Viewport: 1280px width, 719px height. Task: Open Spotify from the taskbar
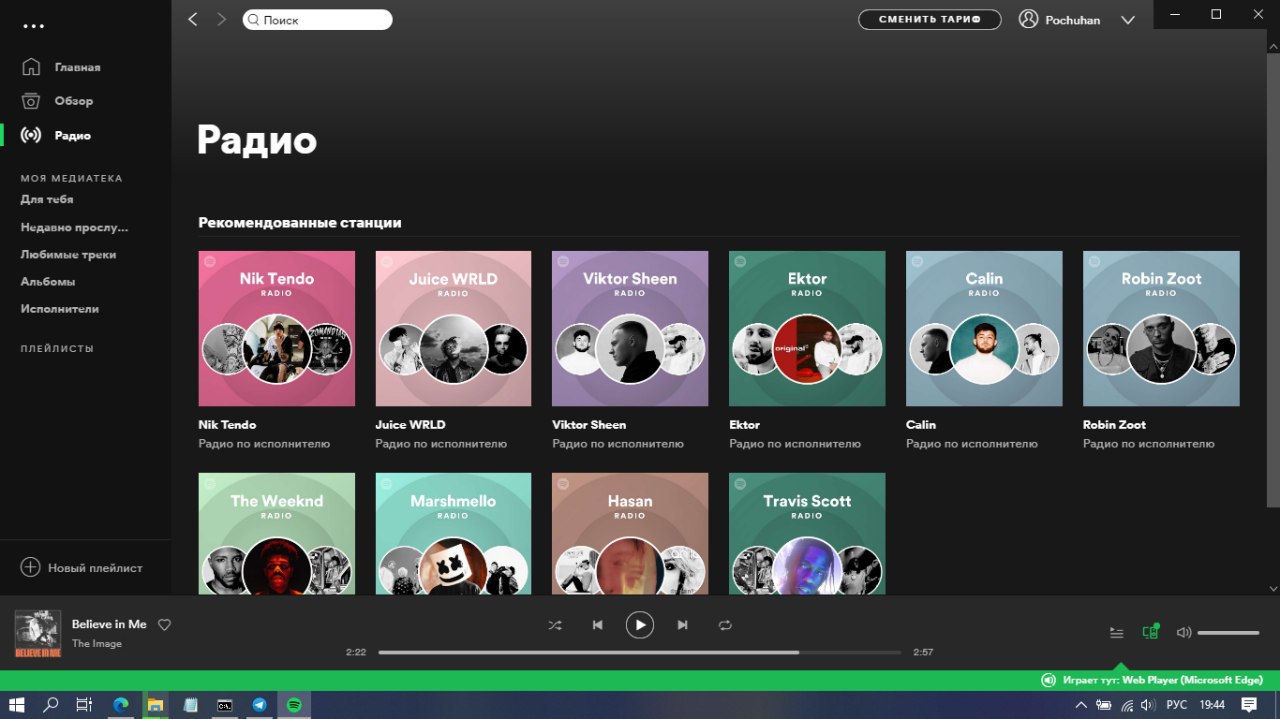294,705
